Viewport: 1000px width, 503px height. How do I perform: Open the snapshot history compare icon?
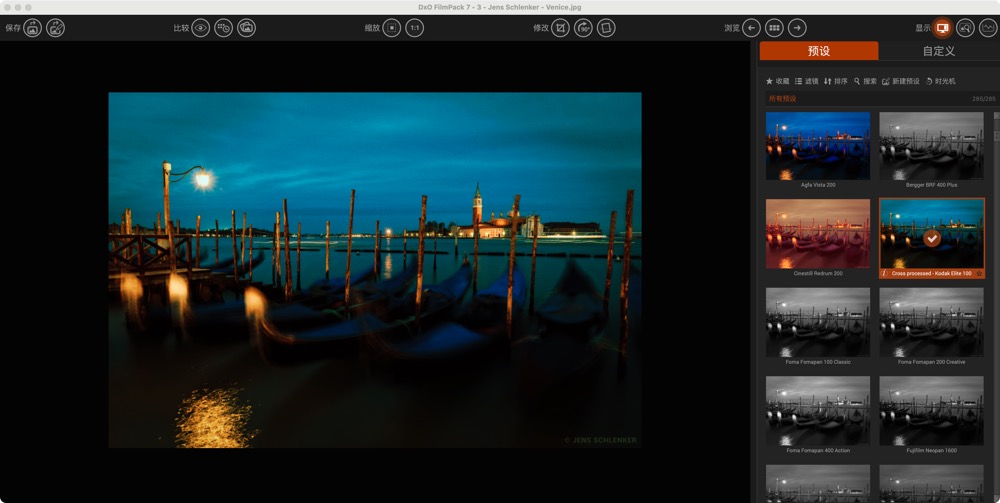coord(223,28)
